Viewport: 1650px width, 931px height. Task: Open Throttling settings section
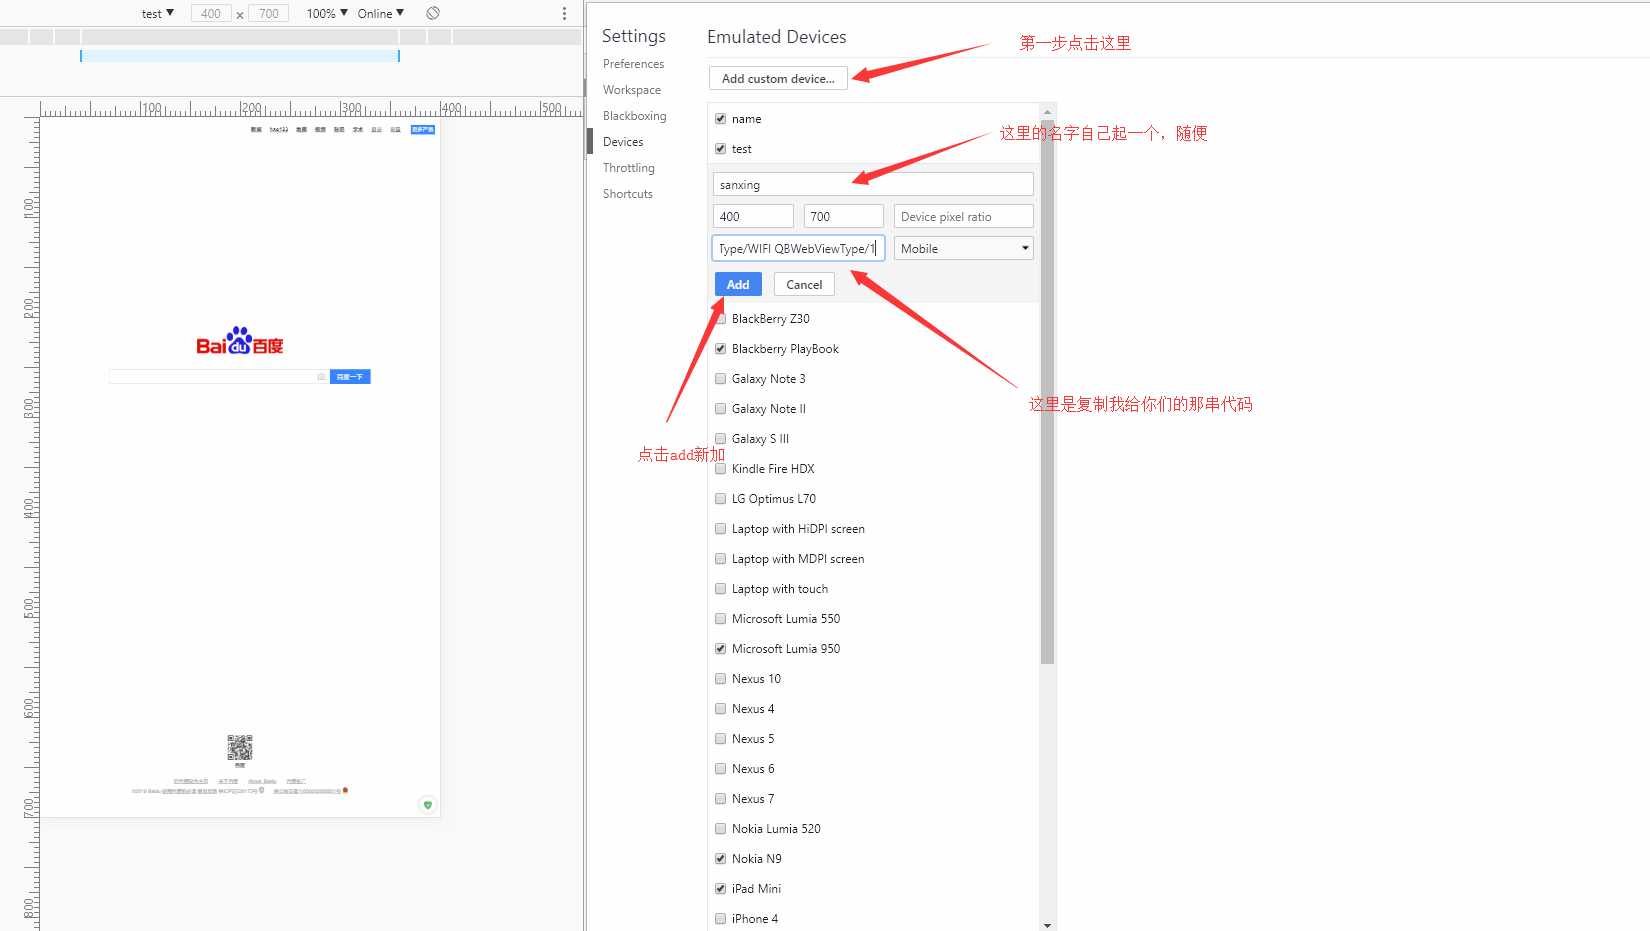click(629, 167)
